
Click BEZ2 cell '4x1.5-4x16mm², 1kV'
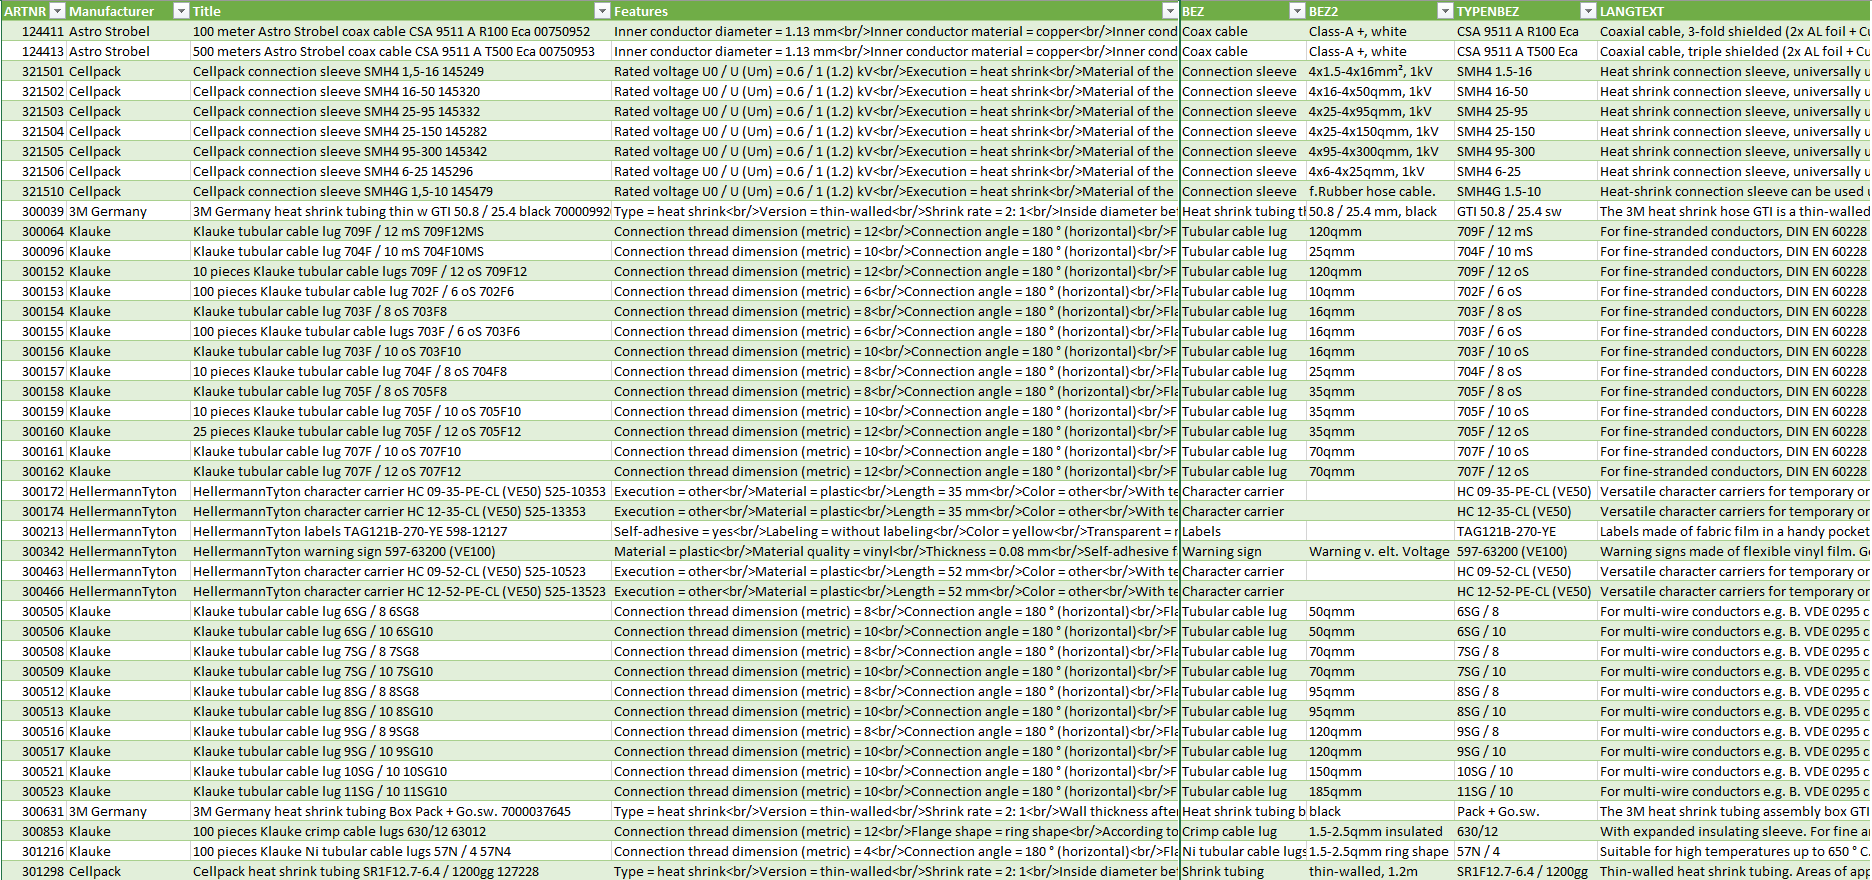[1380, 71]
